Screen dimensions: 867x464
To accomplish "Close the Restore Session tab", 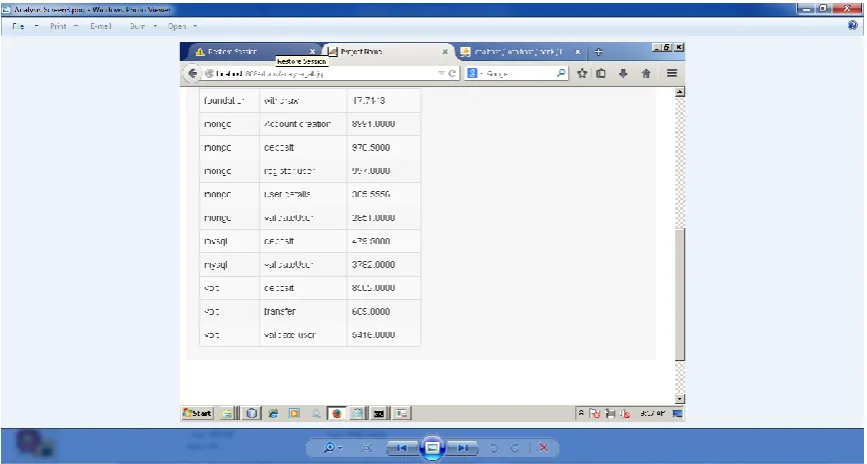I will tap(312, 52).
